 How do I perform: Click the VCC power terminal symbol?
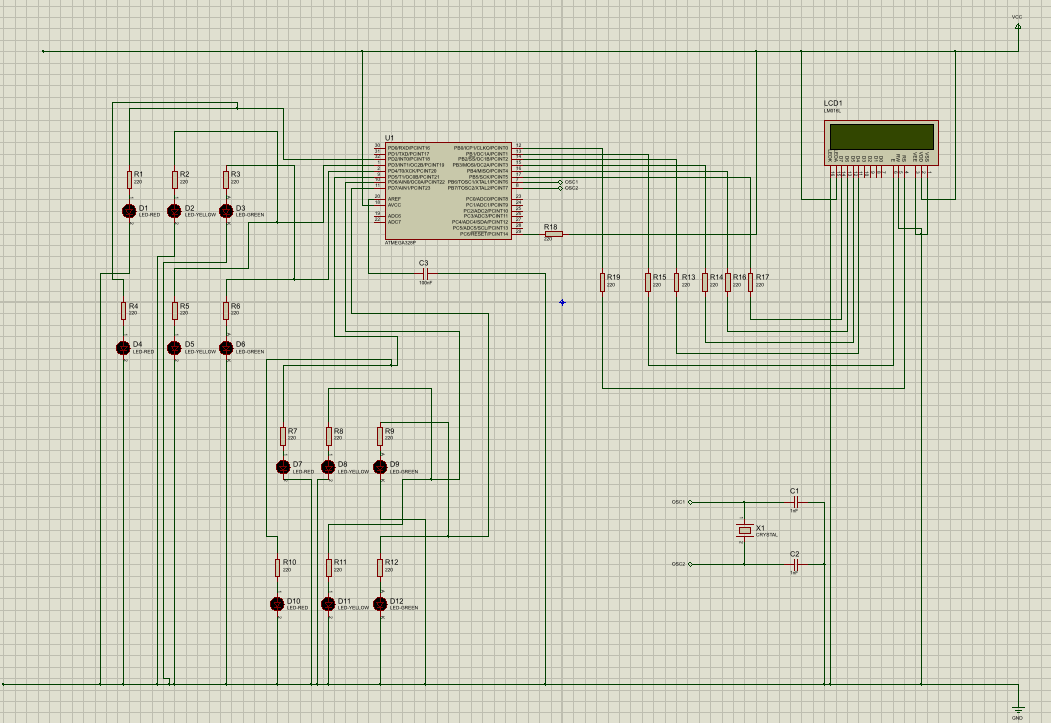pyautogui.click(x=1017, y=27)
